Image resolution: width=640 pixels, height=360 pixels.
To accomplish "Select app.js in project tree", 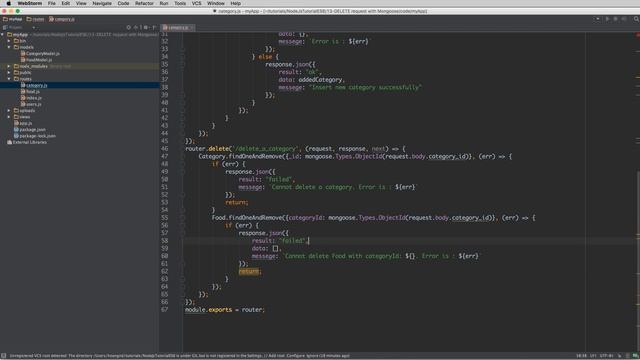I will pos(23,123).
